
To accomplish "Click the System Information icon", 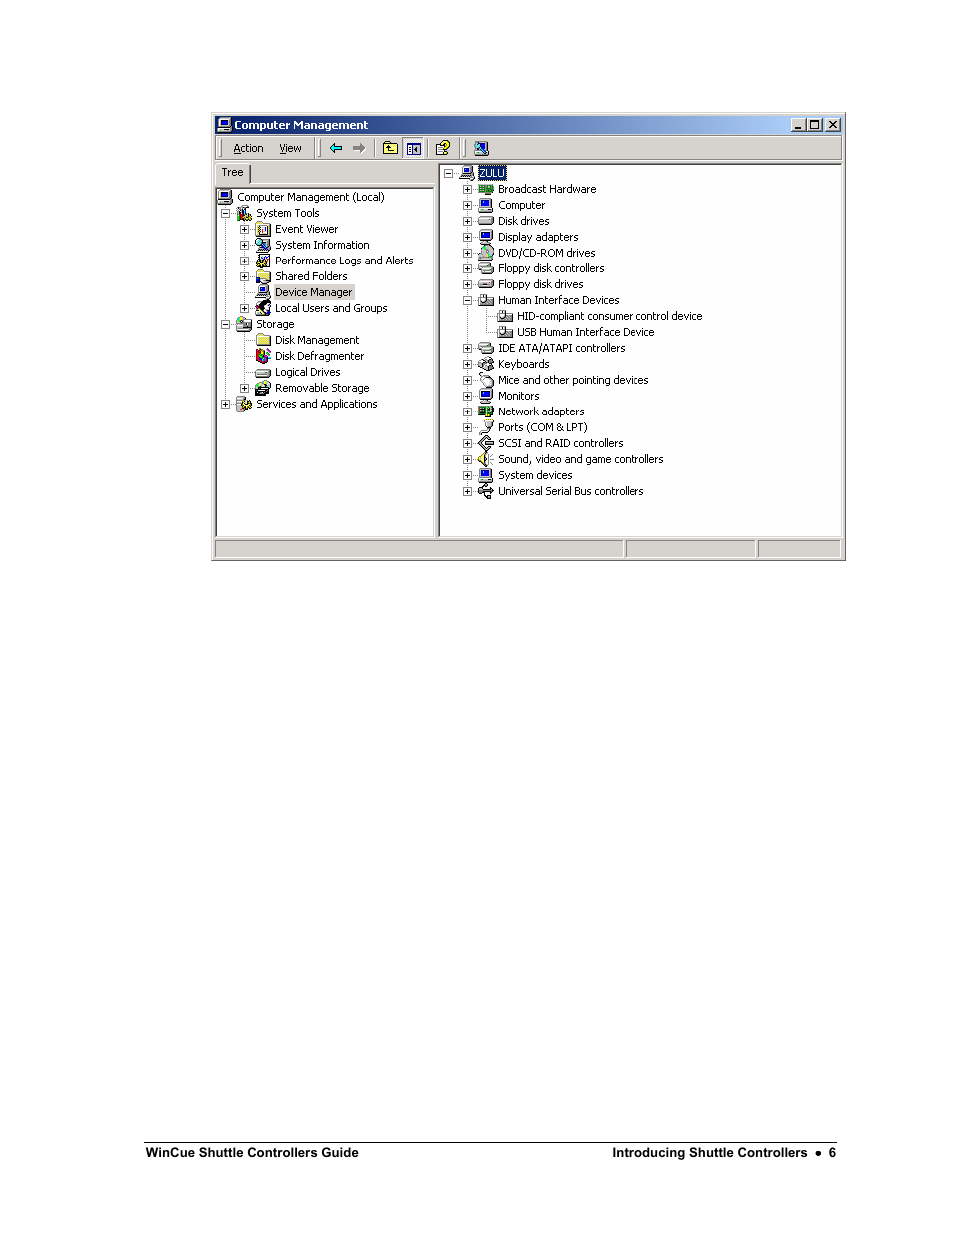I will point(263,245).
